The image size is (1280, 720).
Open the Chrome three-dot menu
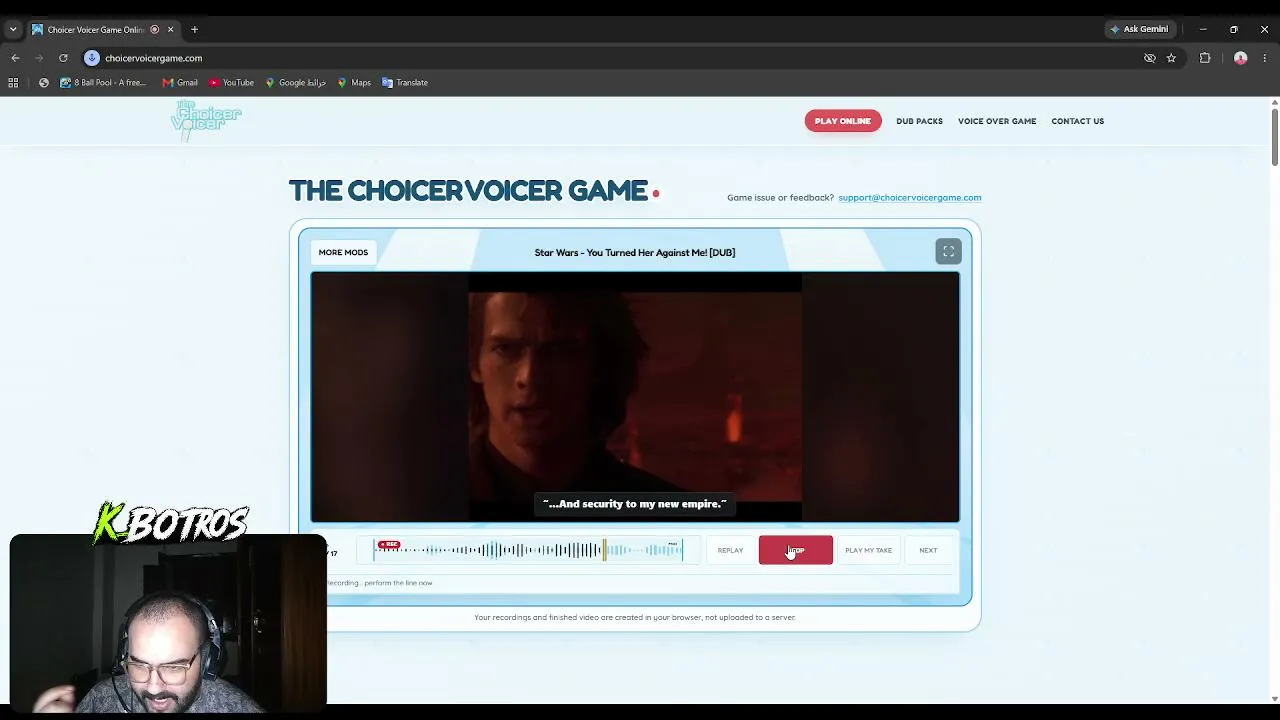tap(1265, 58)
